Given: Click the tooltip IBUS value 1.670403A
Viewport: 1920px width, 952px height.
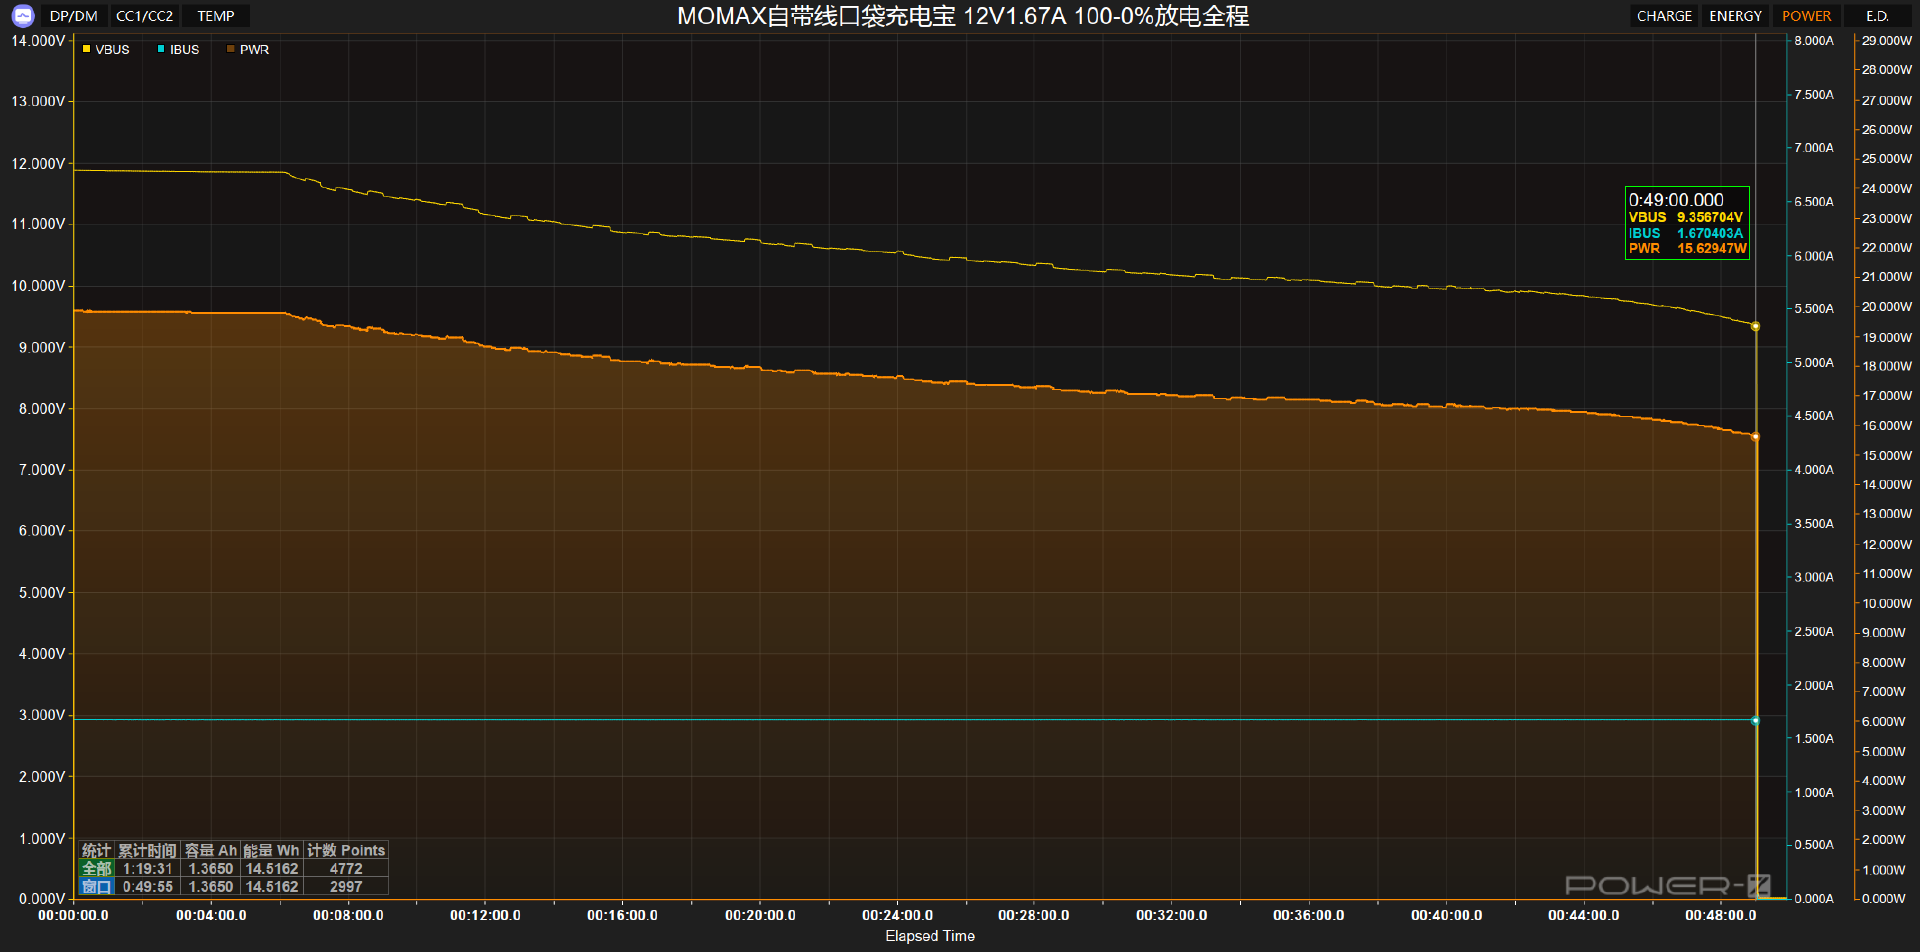Looking at the screenshot, I should click(x=1710, y=233).
